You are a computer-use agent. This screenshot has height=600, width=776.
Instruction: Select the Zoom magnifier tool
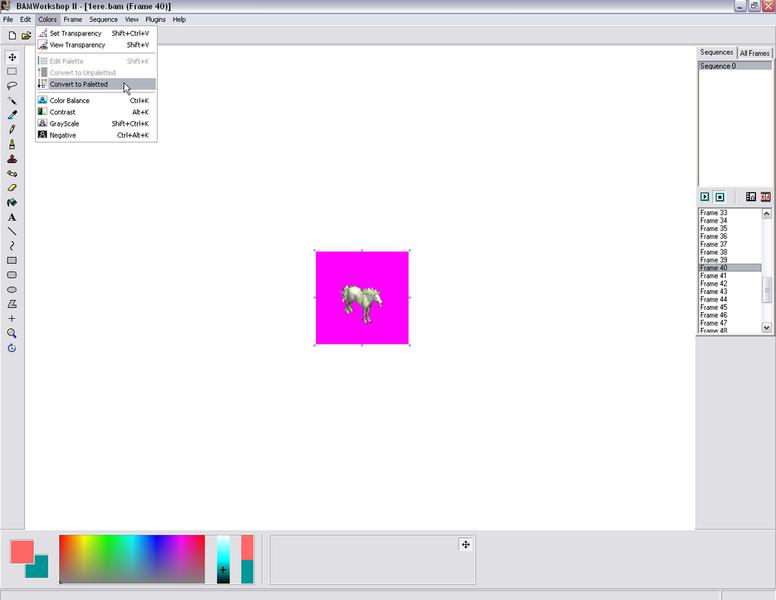[x=12, y=333]
